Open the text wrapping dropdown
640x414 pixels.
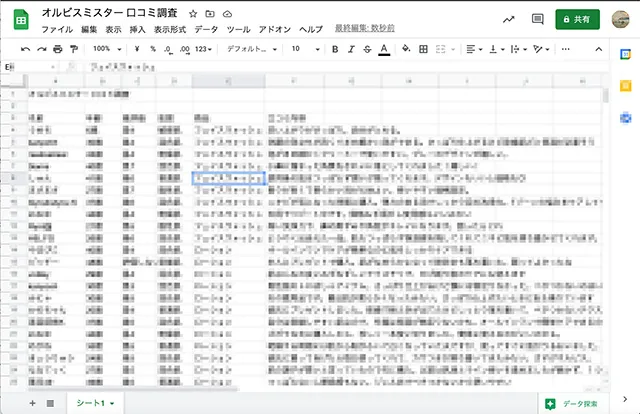519,49
